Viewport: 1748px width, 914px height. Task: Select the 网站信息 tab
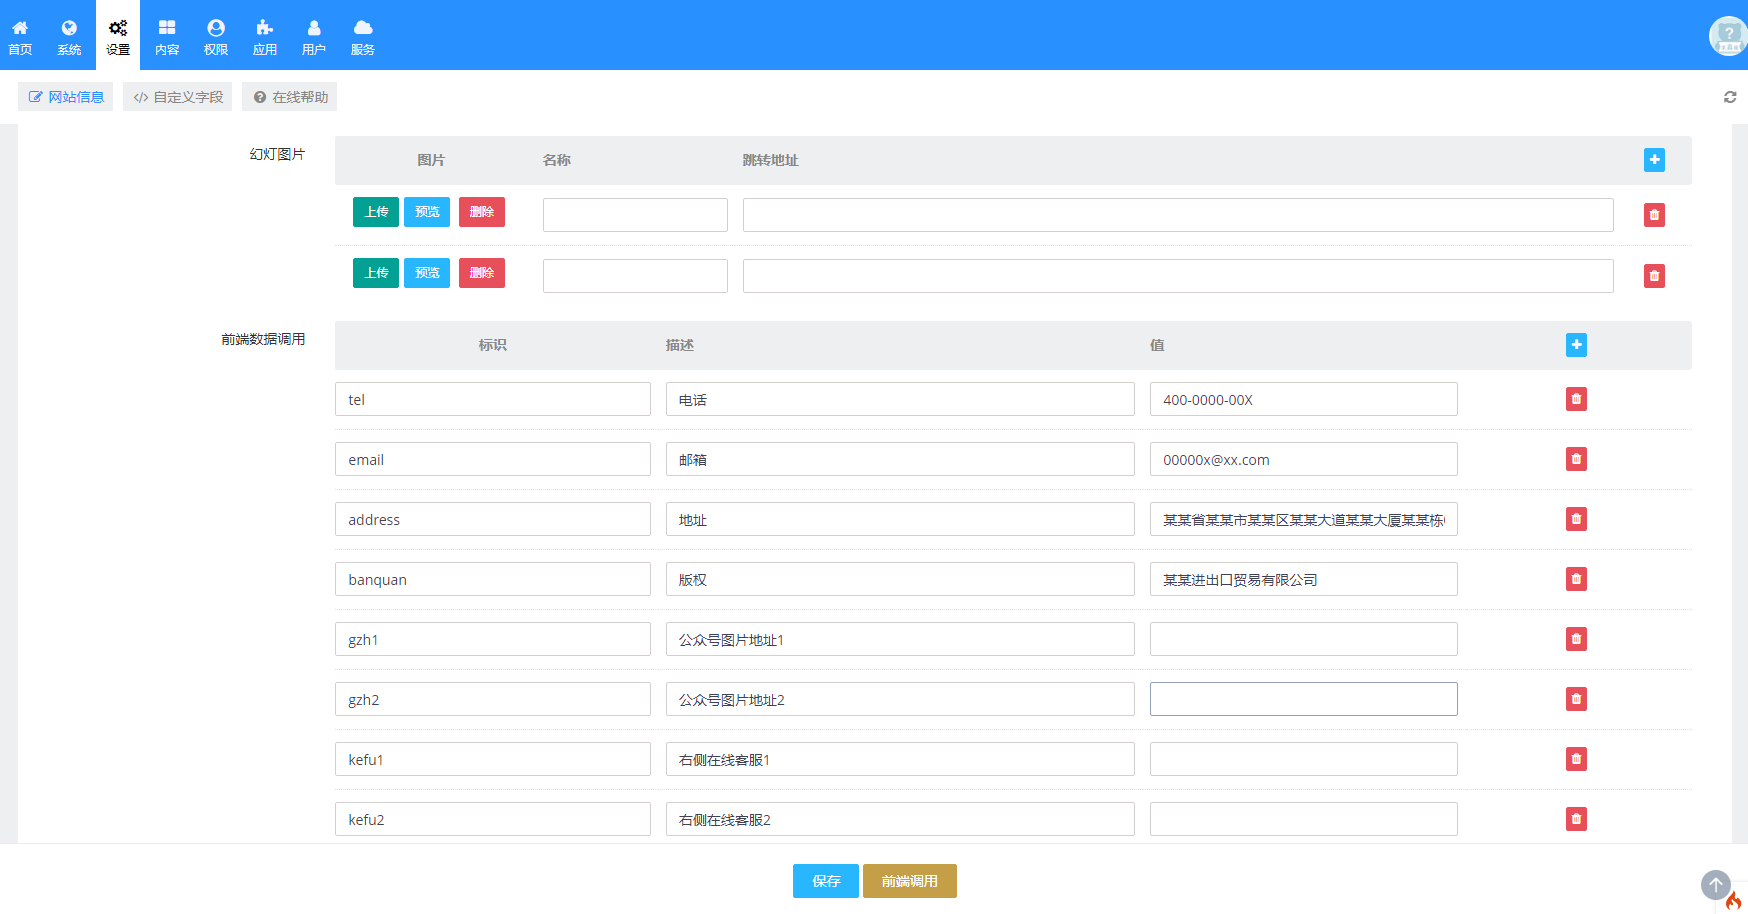(65, 97)
